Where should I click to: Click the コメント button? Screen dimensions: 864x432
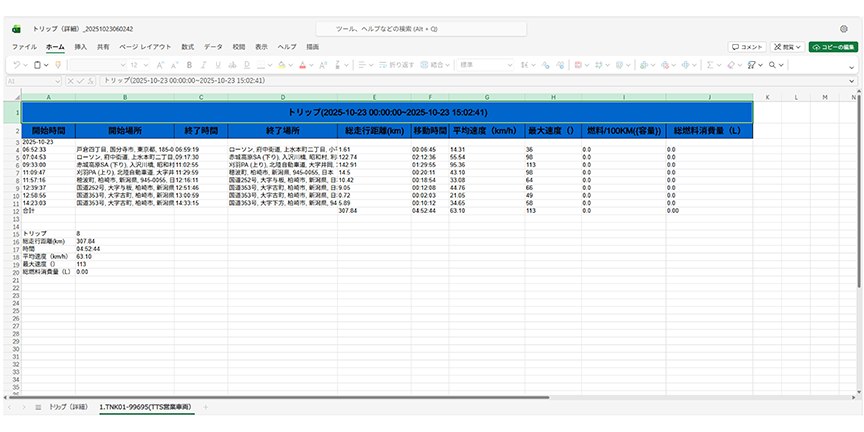pyautogui.click(x=747, y=47)
